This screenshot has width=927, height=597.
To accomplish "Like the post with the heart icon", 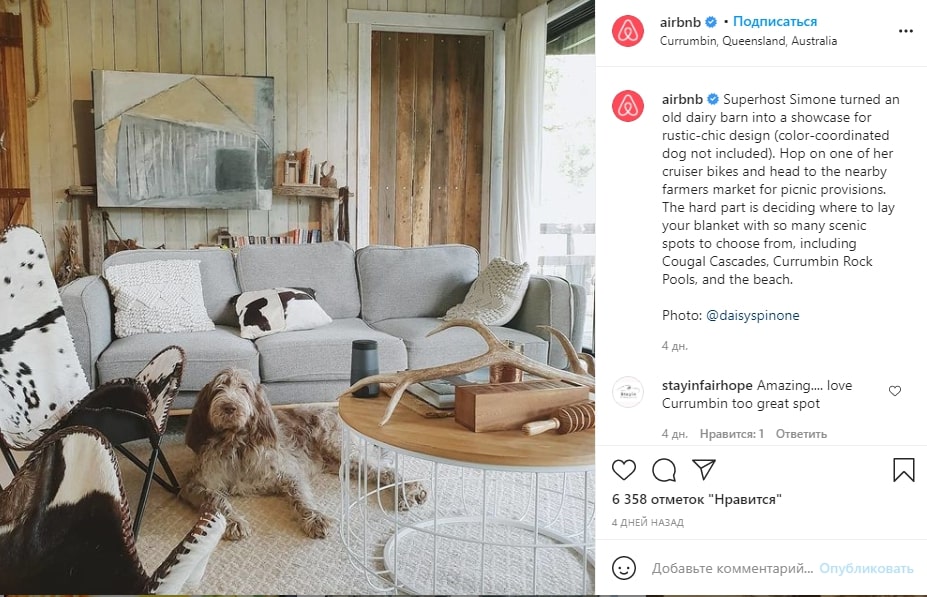I will click(623, 470).
